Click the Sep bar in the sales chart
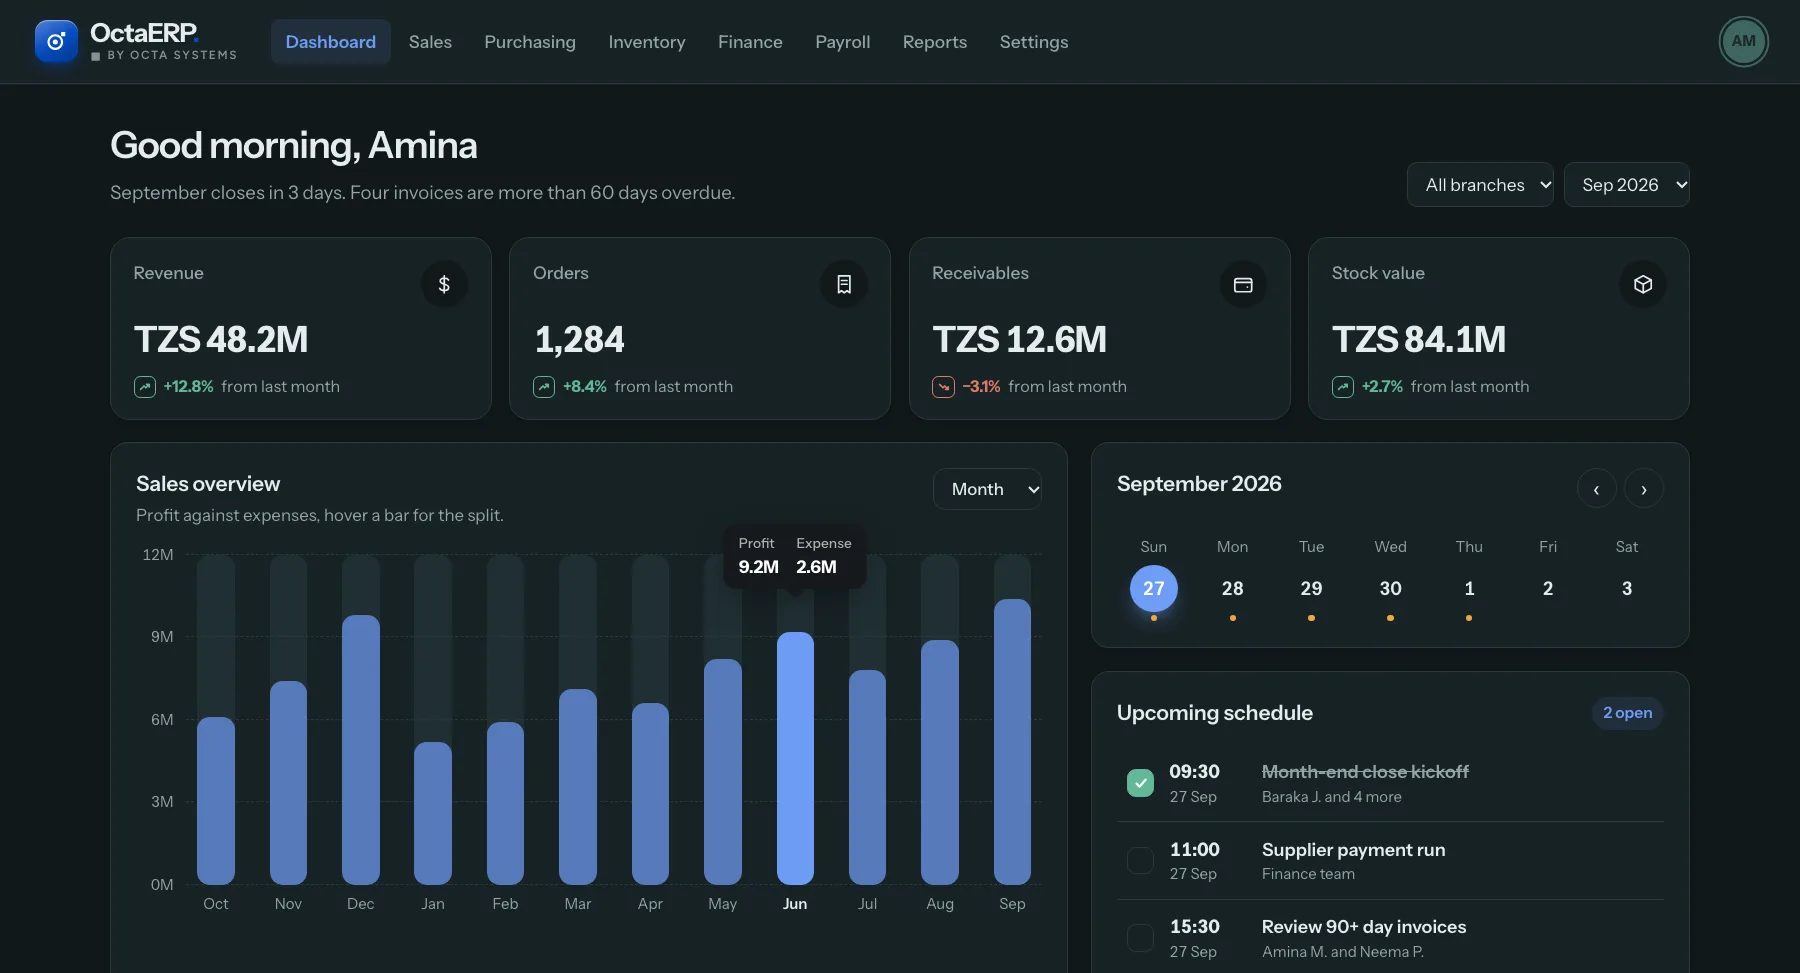This screenshot has height=973, width=1800. [x=1012, y=742]
